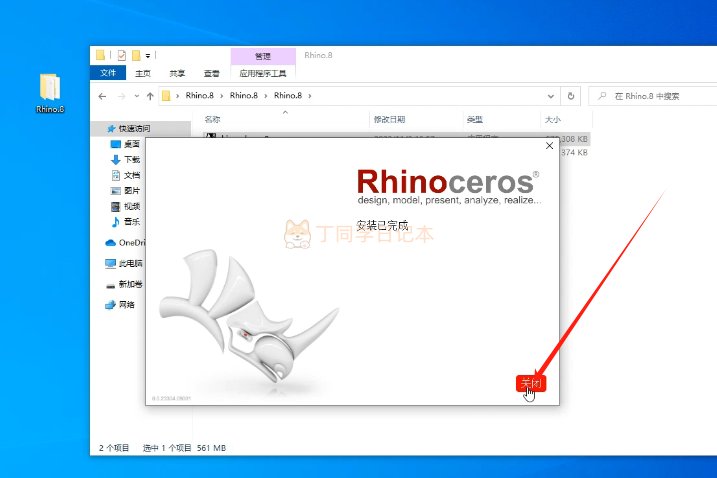Open 图片 in navigation pane
The width and height of the screenshot is (717, 478).
click(125, 191)
